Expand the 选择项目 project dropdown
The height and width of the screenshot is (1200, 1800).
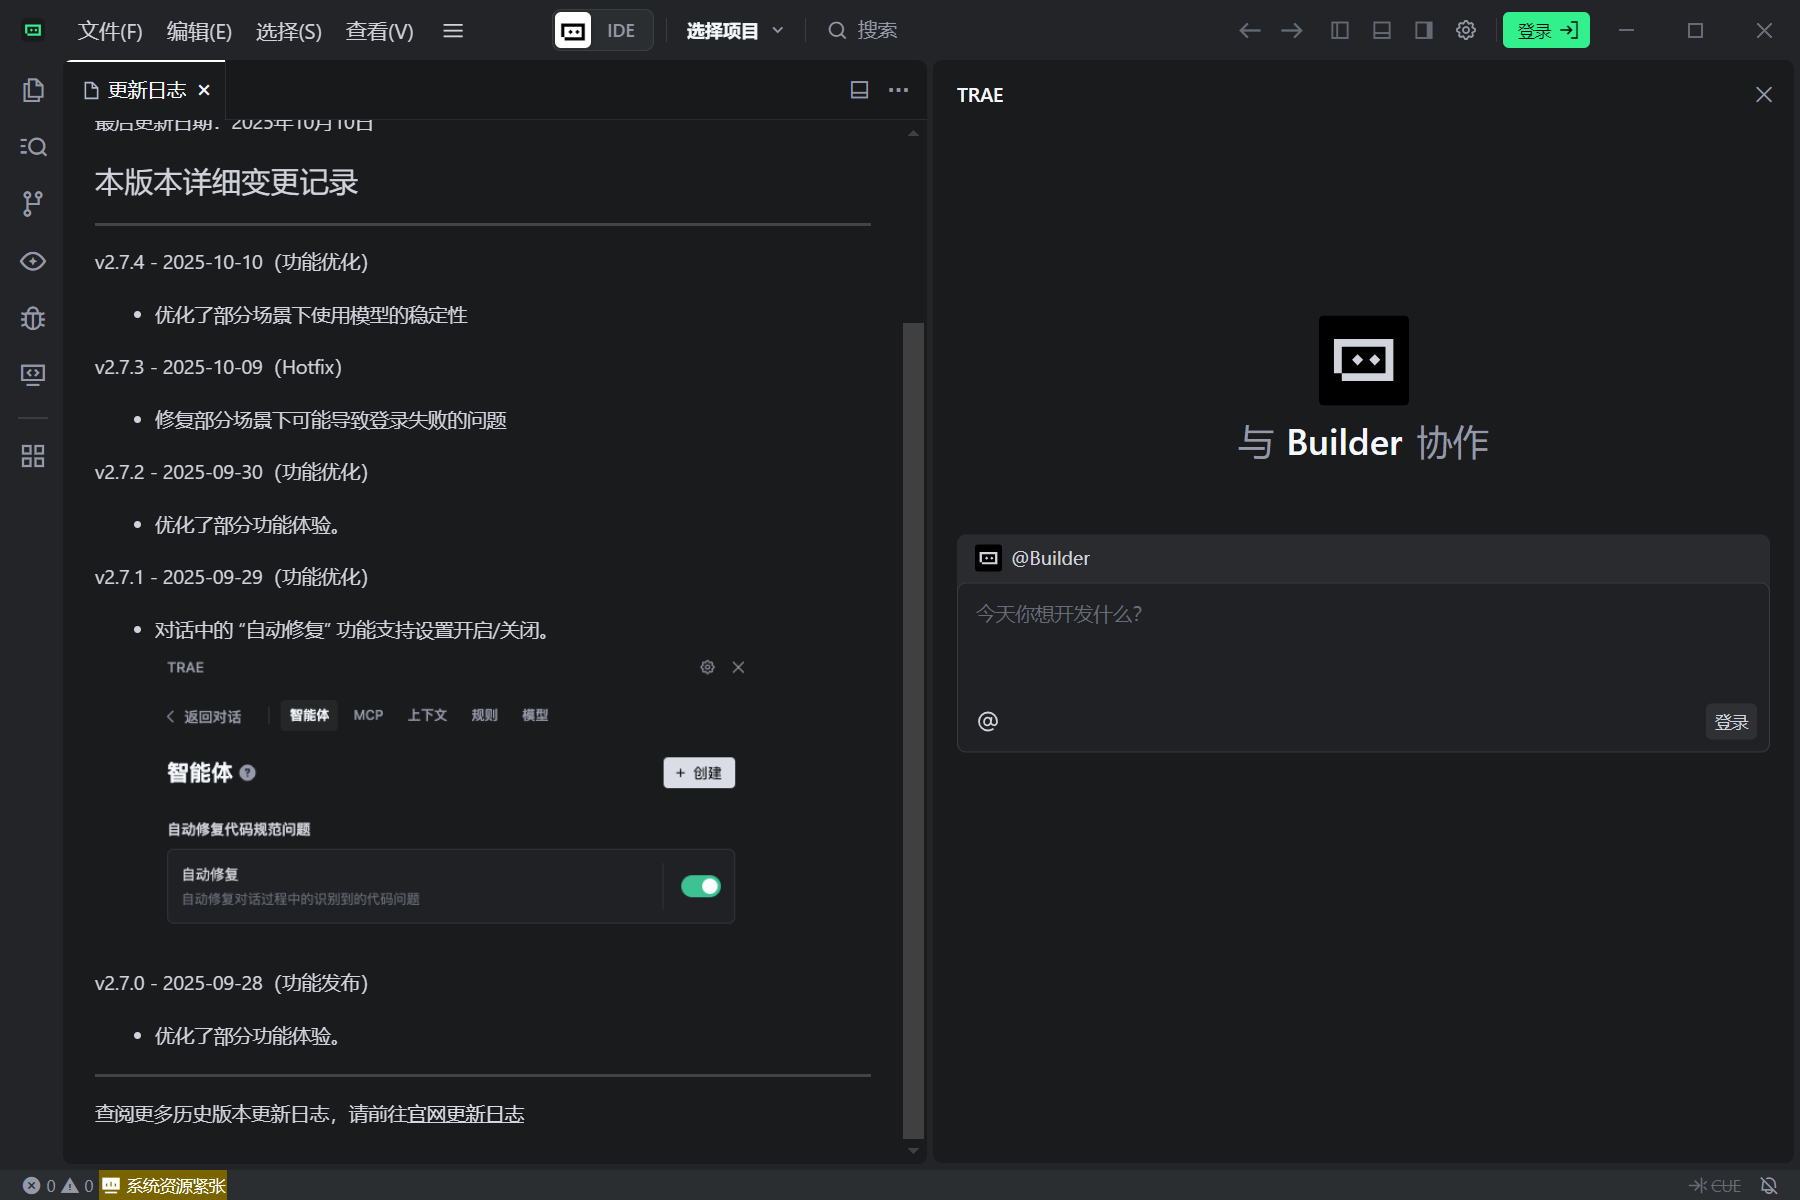(735, 31)
